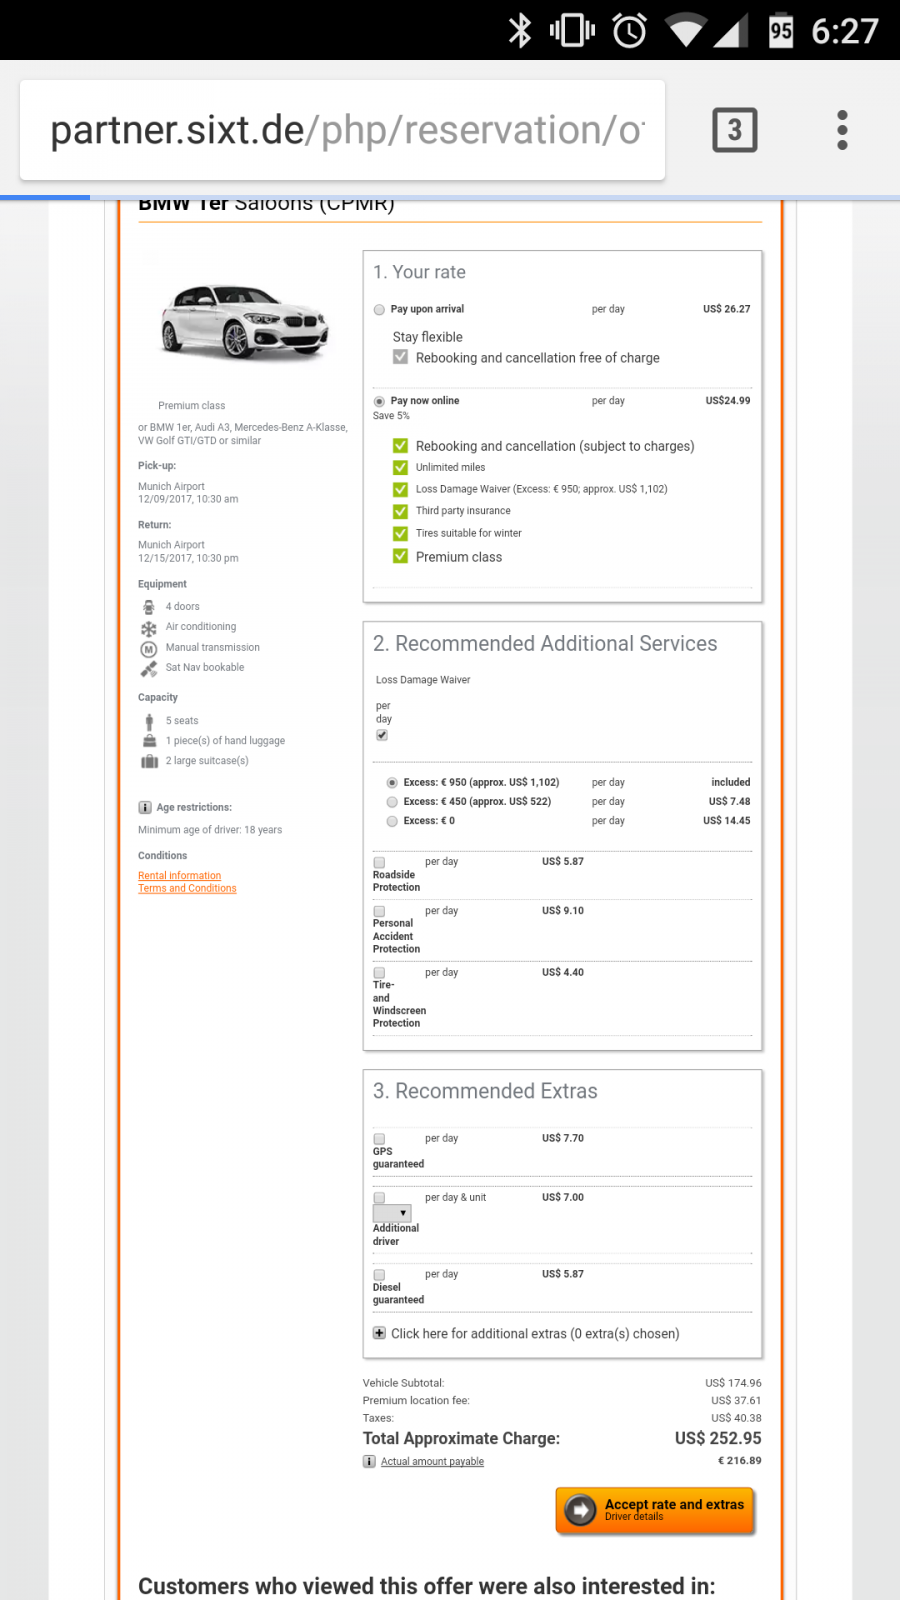This screenshot has width=900, height=1600.
Task: Enable Tire and Windscreen Protection checkbox
Action: 379,973
